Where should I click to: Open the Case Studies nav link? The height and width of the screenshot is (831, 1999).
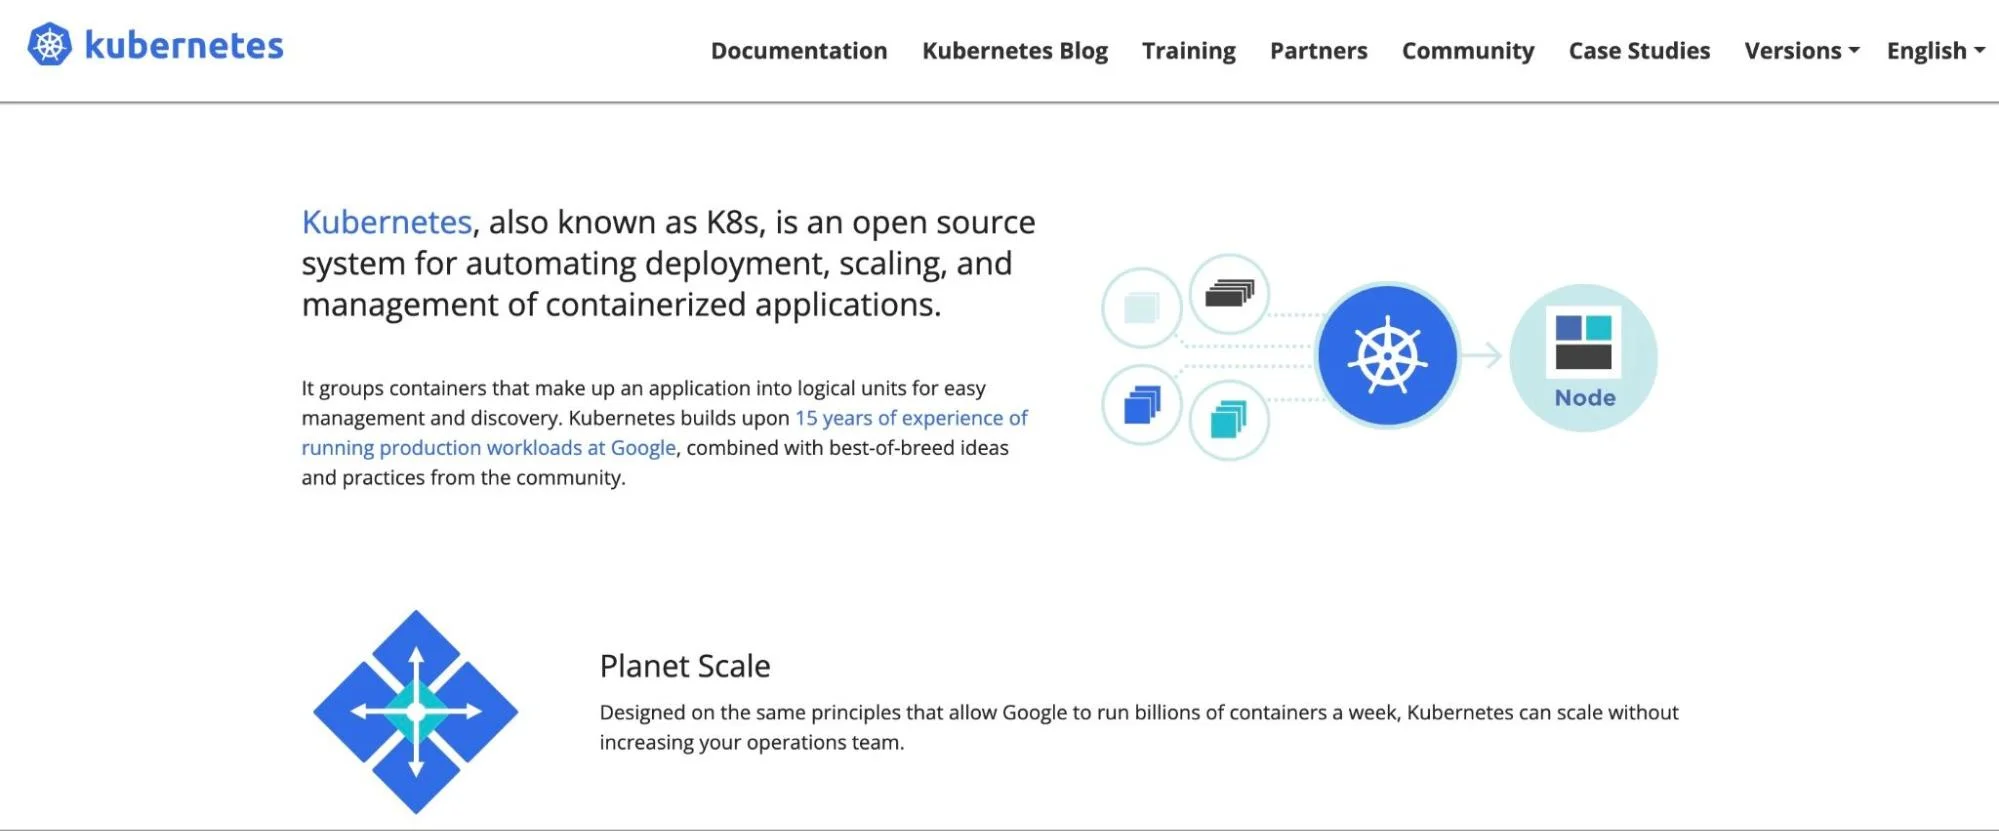(x=1639, y=51)
